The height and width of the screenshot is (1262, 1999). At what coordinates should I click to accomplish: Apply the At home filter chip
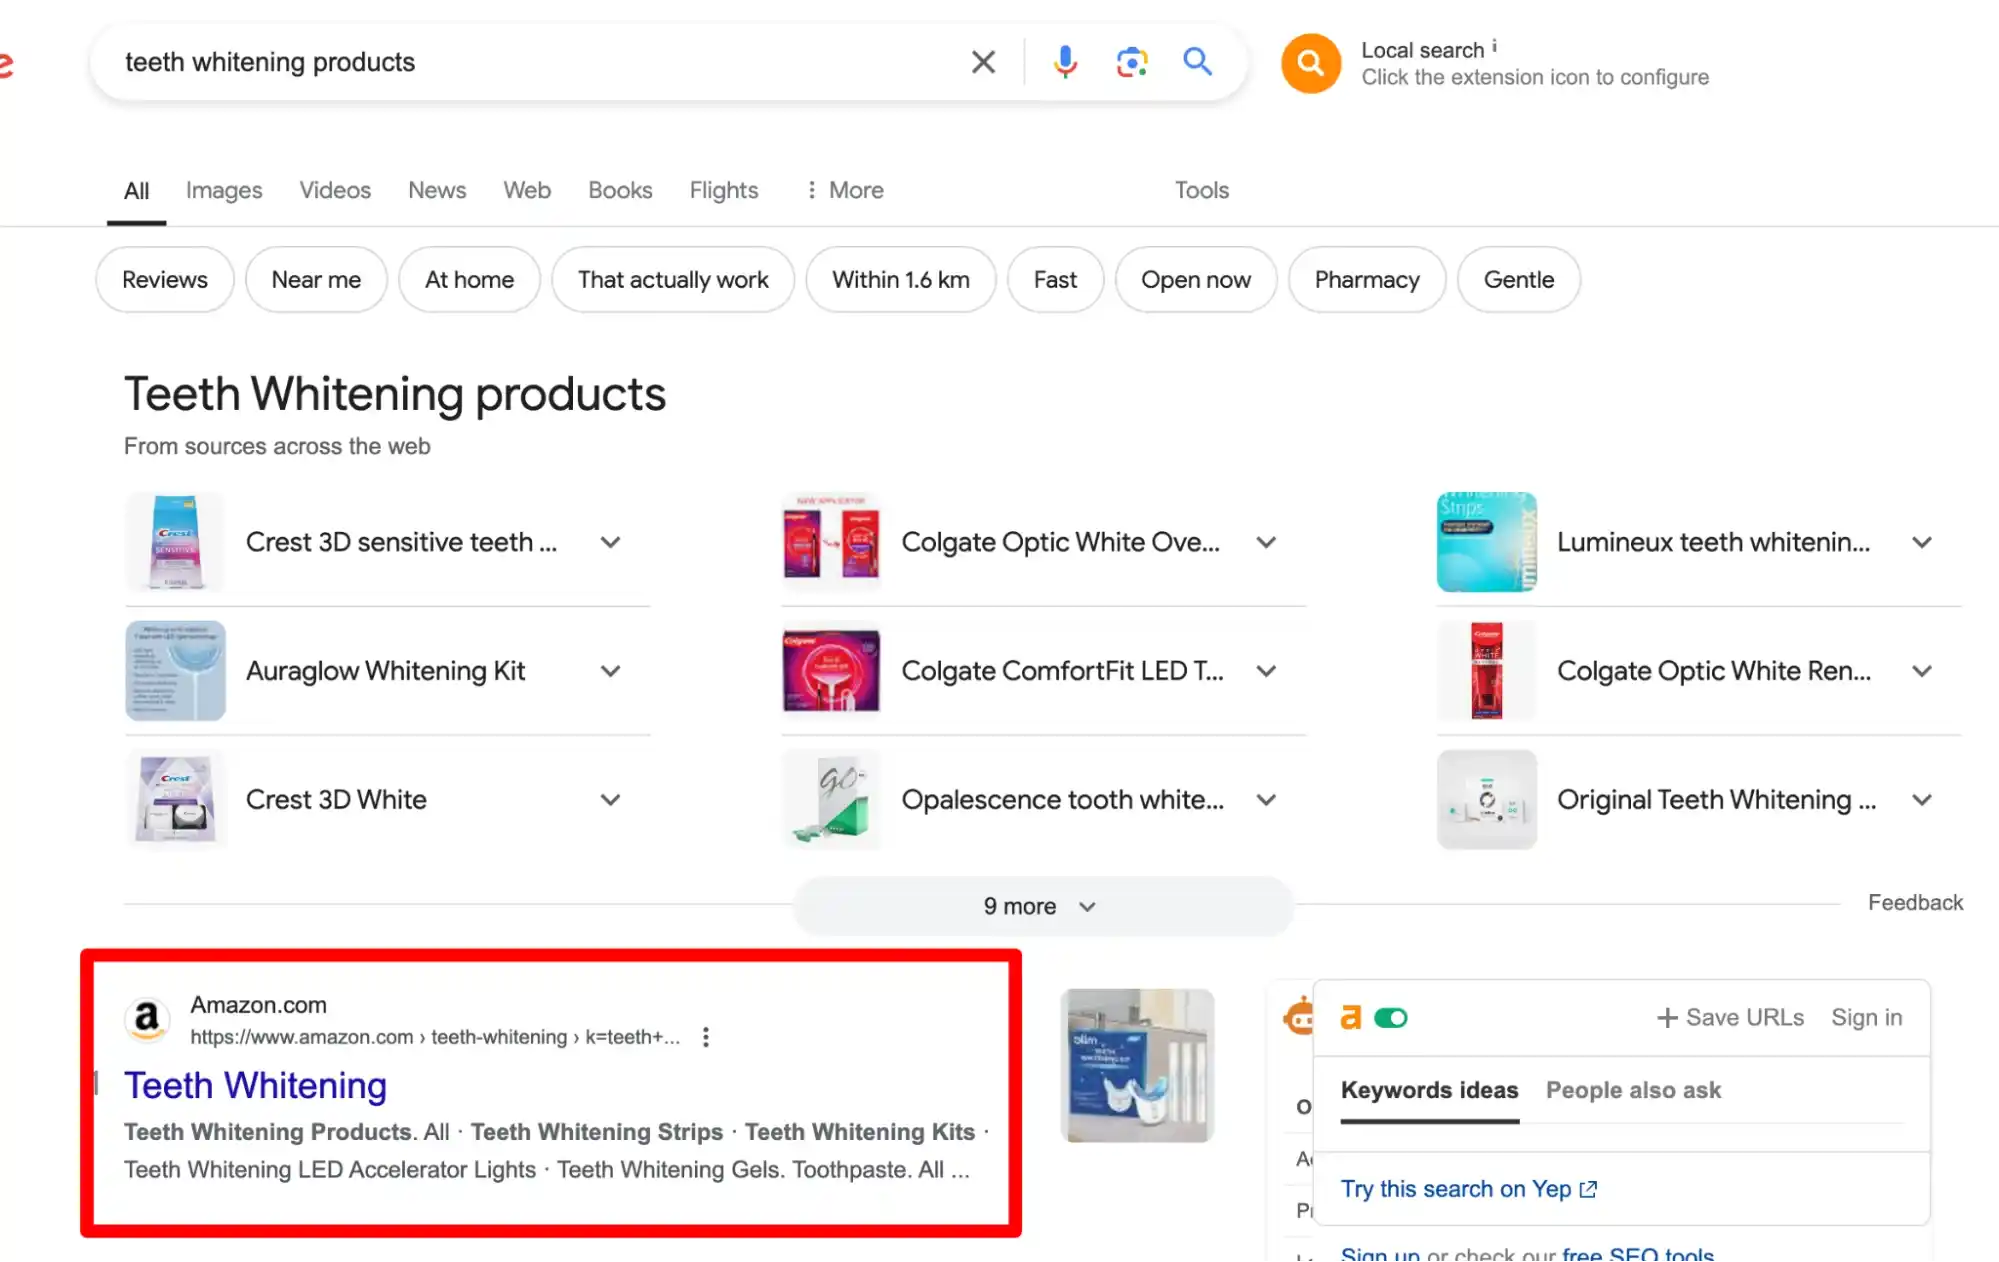click(469, 280)
